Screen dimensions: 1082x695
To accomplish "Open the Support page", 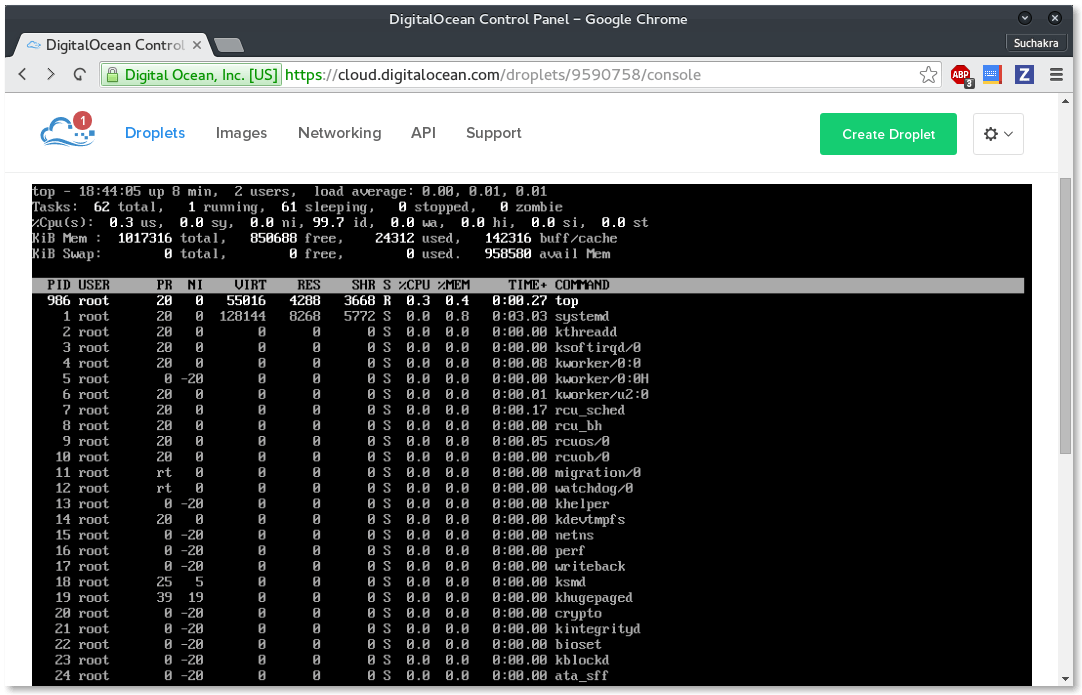I will (x=493, y=133).
